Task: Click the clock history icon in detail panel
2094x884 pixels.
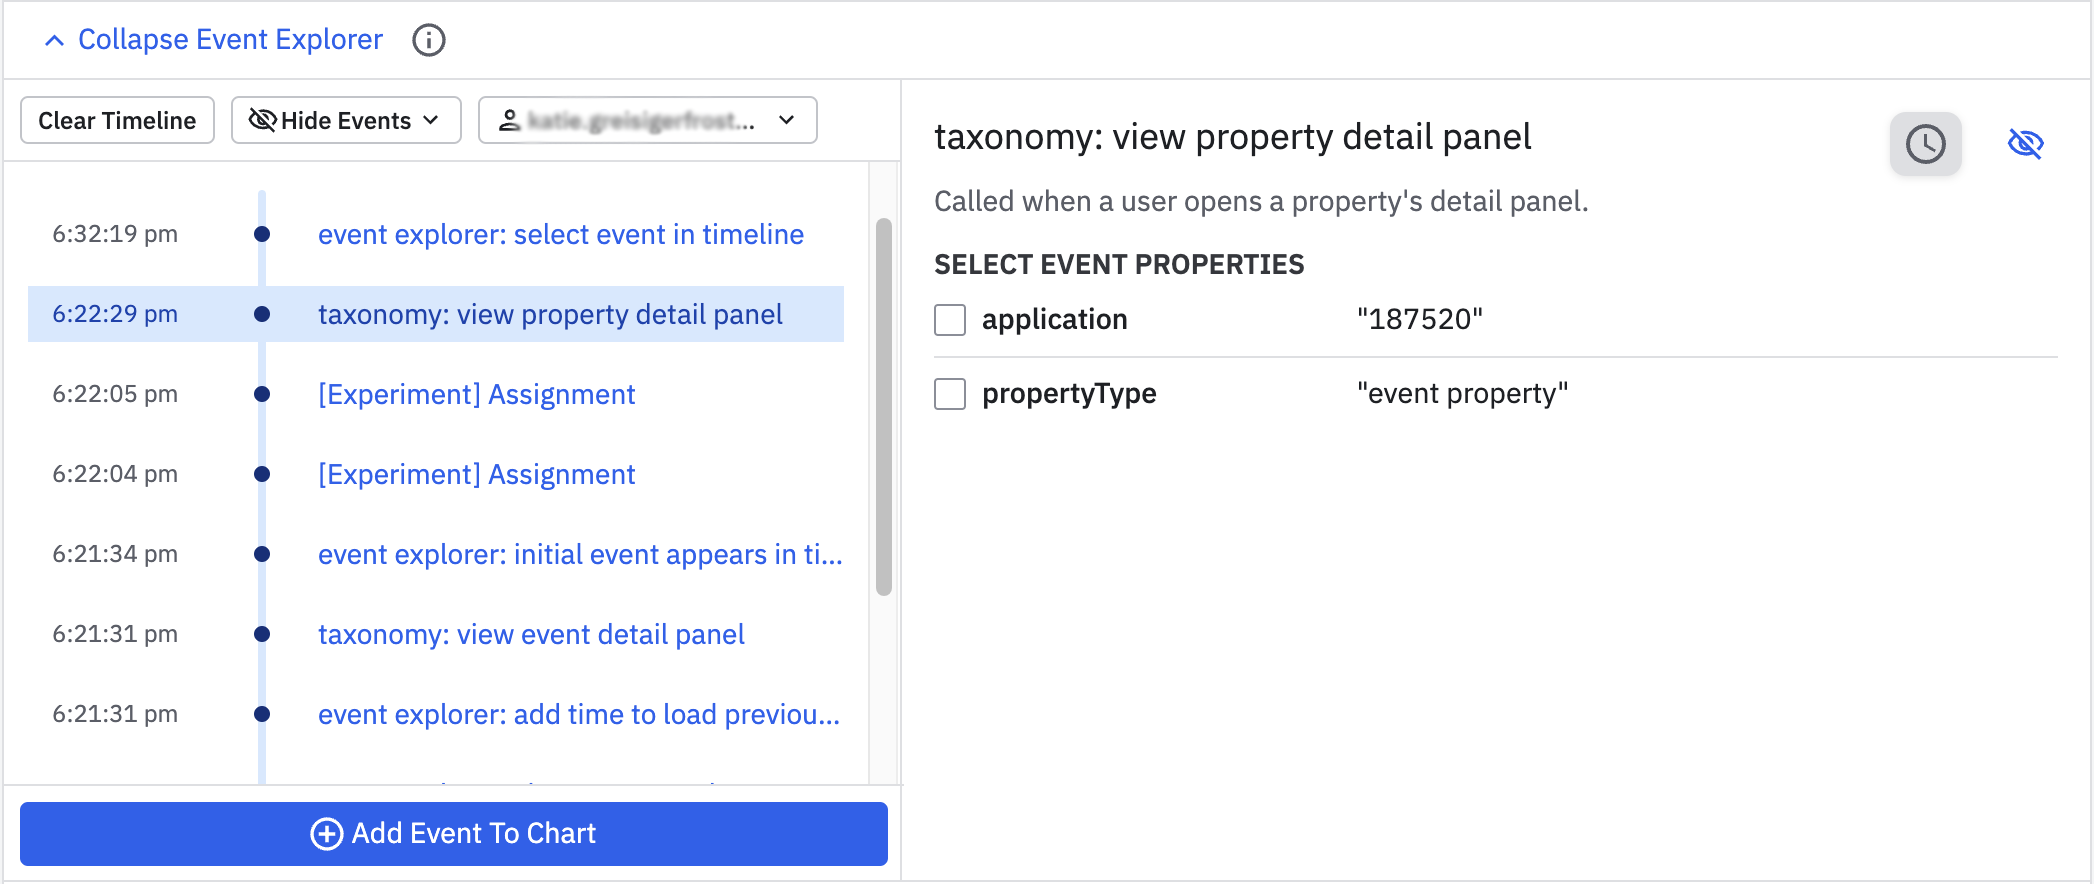Action: pos(1925,144)
